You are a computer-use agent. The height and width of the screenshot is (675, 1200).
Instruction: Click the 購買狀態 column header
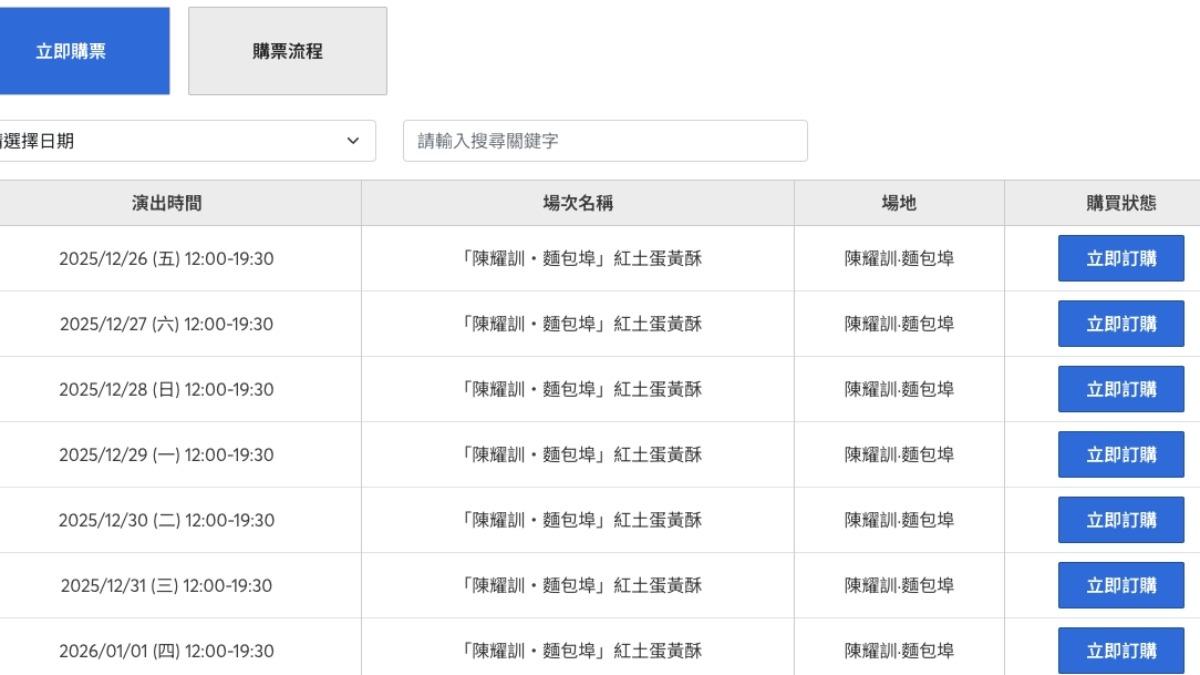(x=1121, y=203)
